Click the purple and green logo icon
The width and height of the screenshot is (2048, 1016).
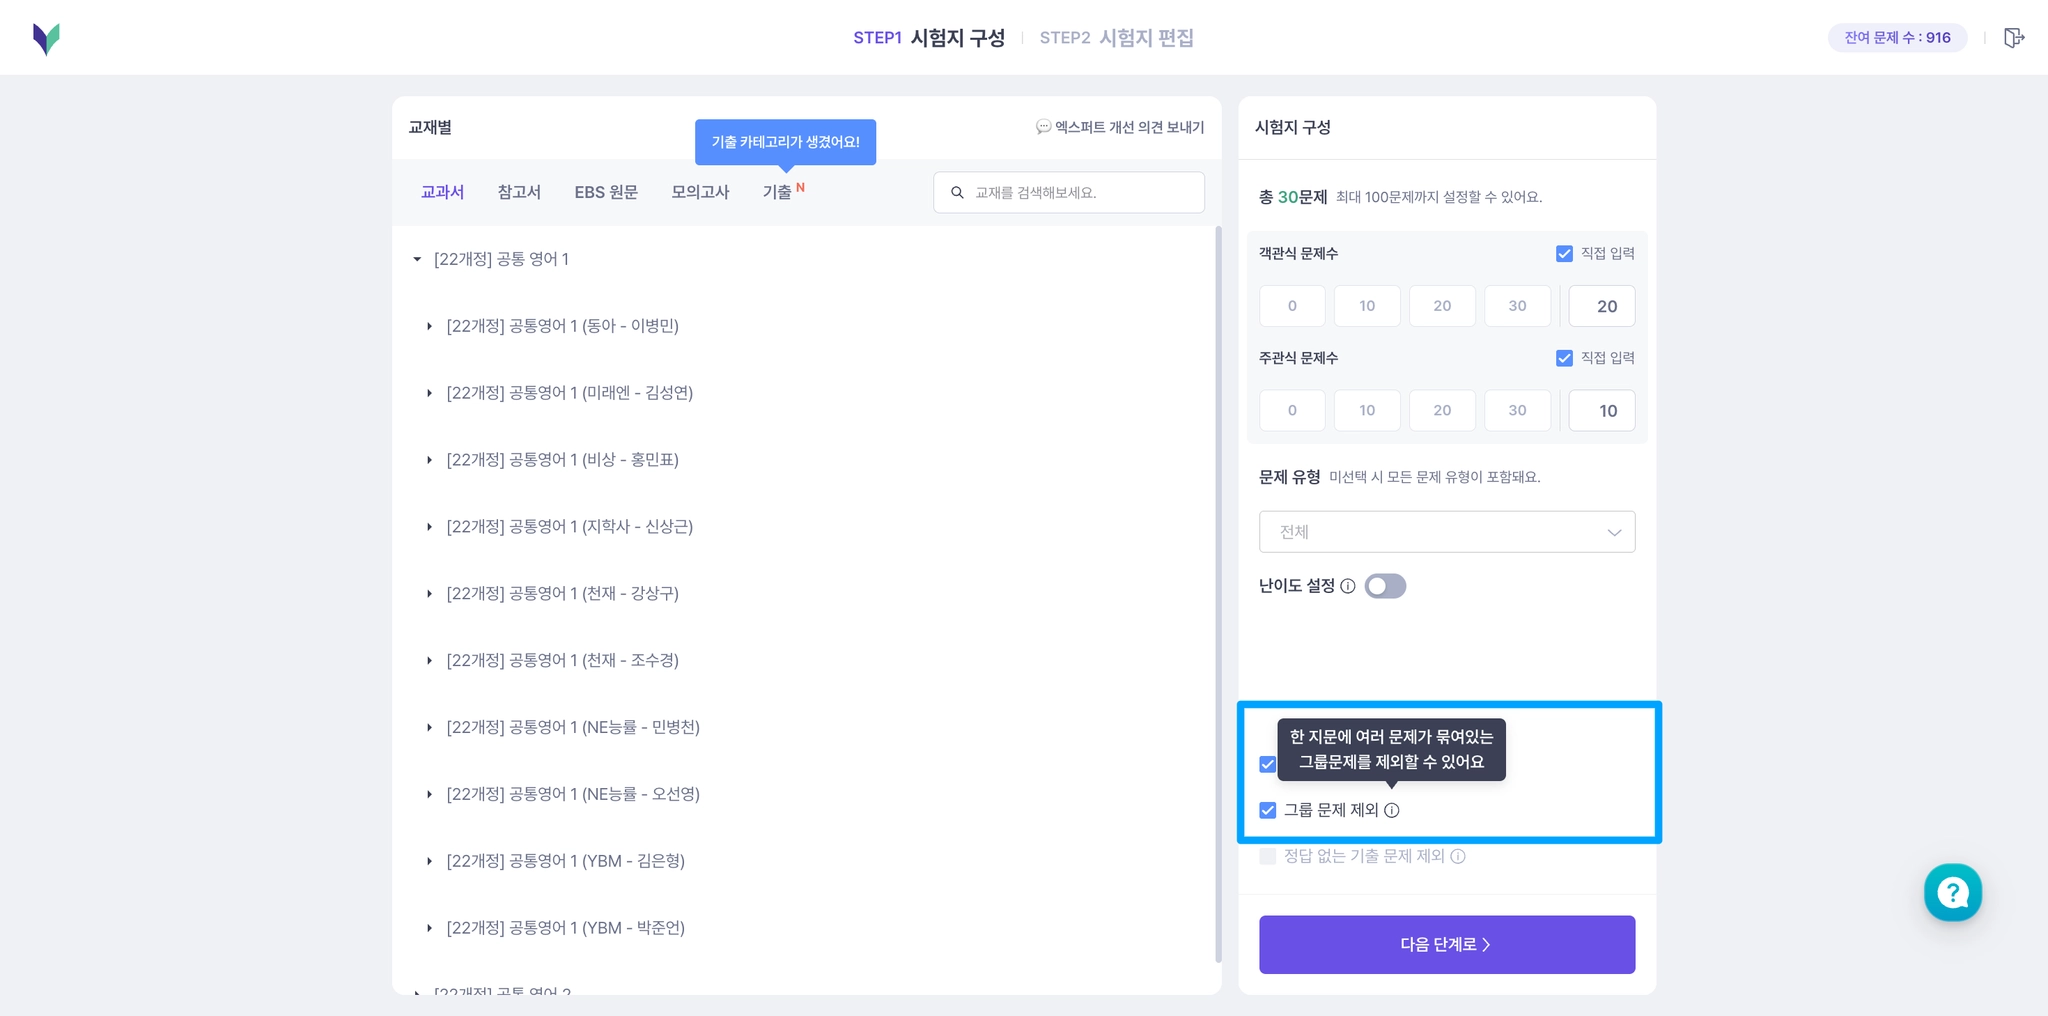46,38
